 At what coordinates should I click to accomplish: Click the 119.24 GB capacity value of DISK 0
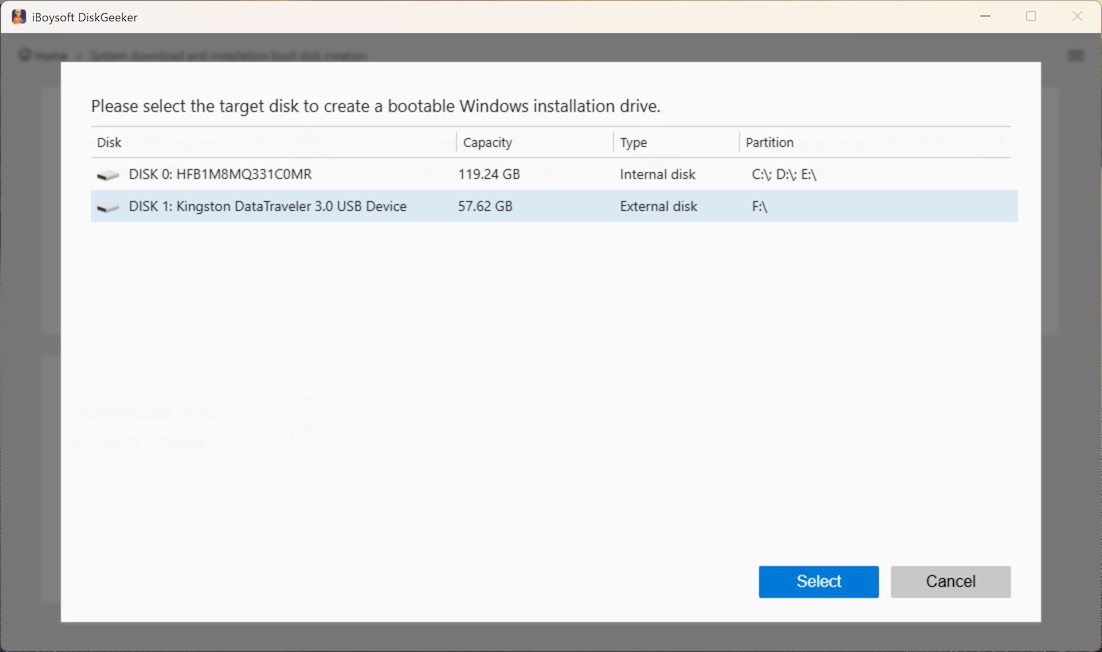tap(489, 174)
